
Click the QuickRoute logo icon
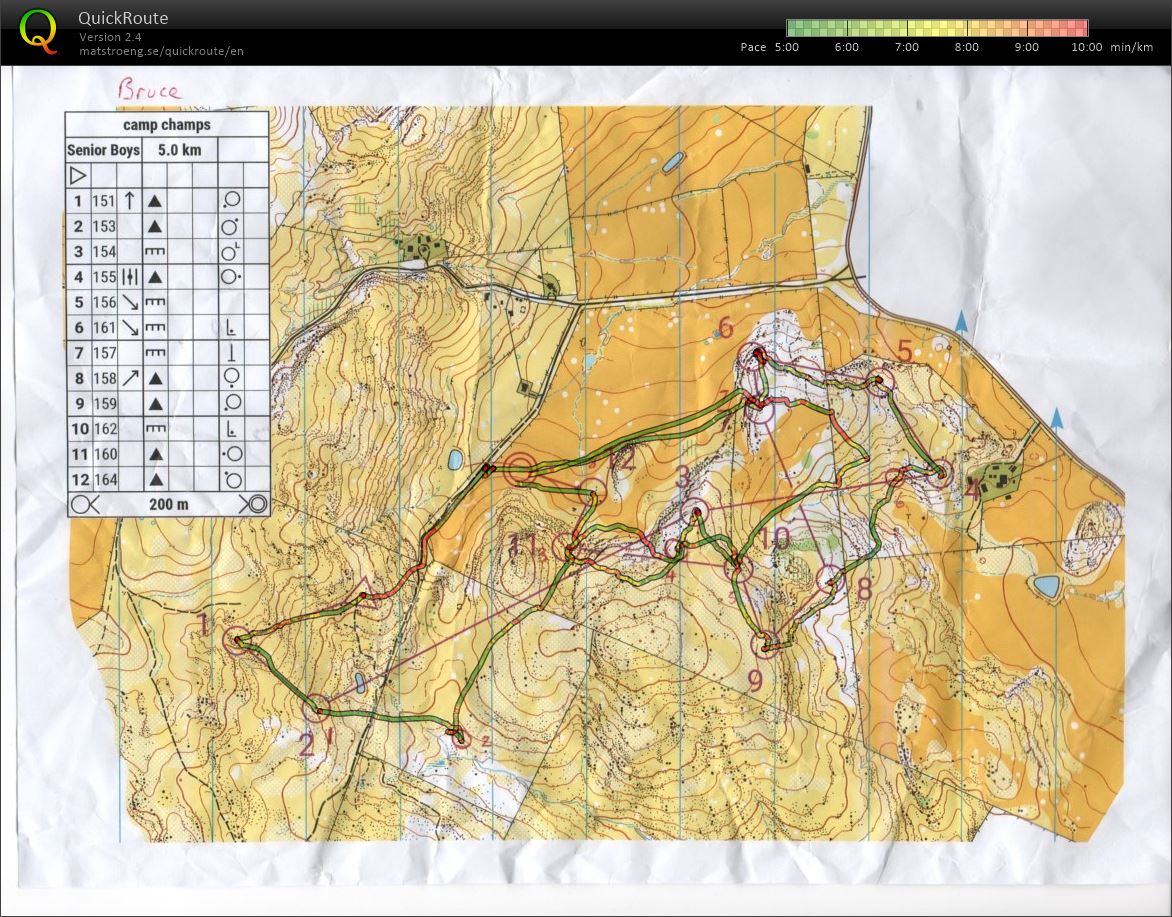pos(38,30)
